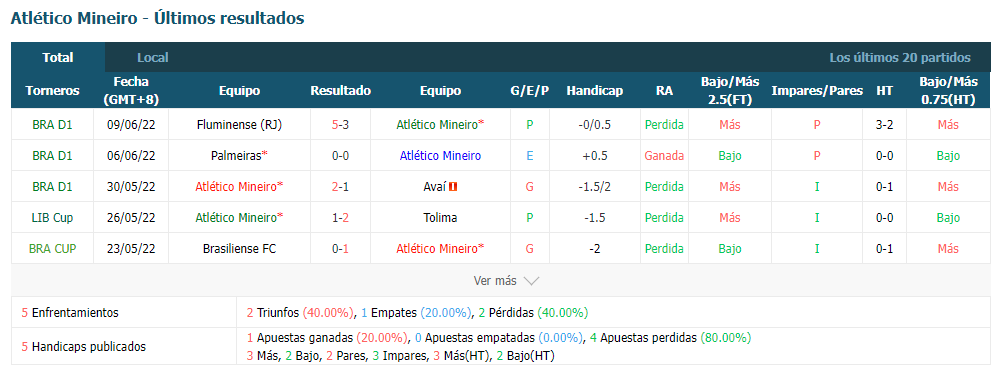Click the Impares/Pares column header
The image size is (1001, 373).
pyautogui.click(x=817, y=91)
